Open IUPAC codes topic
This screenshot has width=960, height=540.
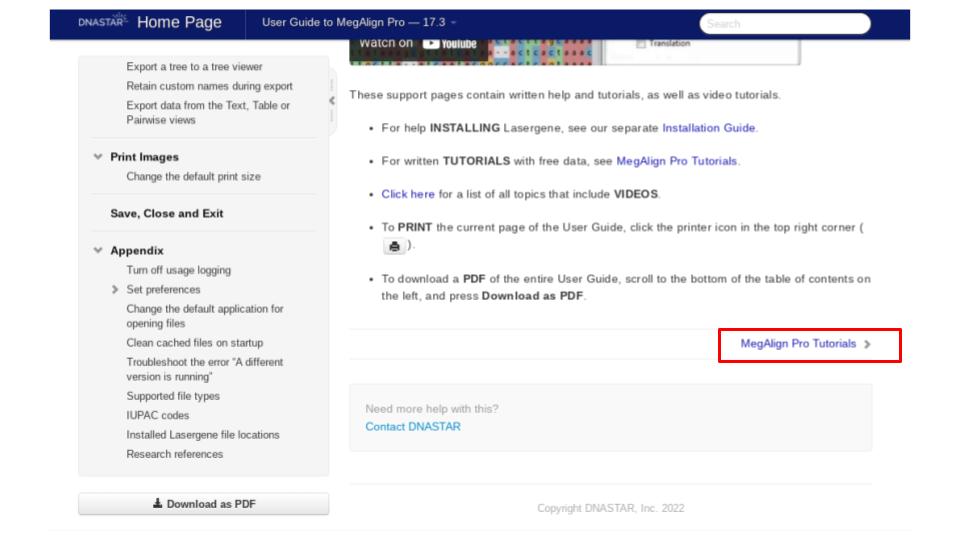pyautogui.click(x=158, y=415)
